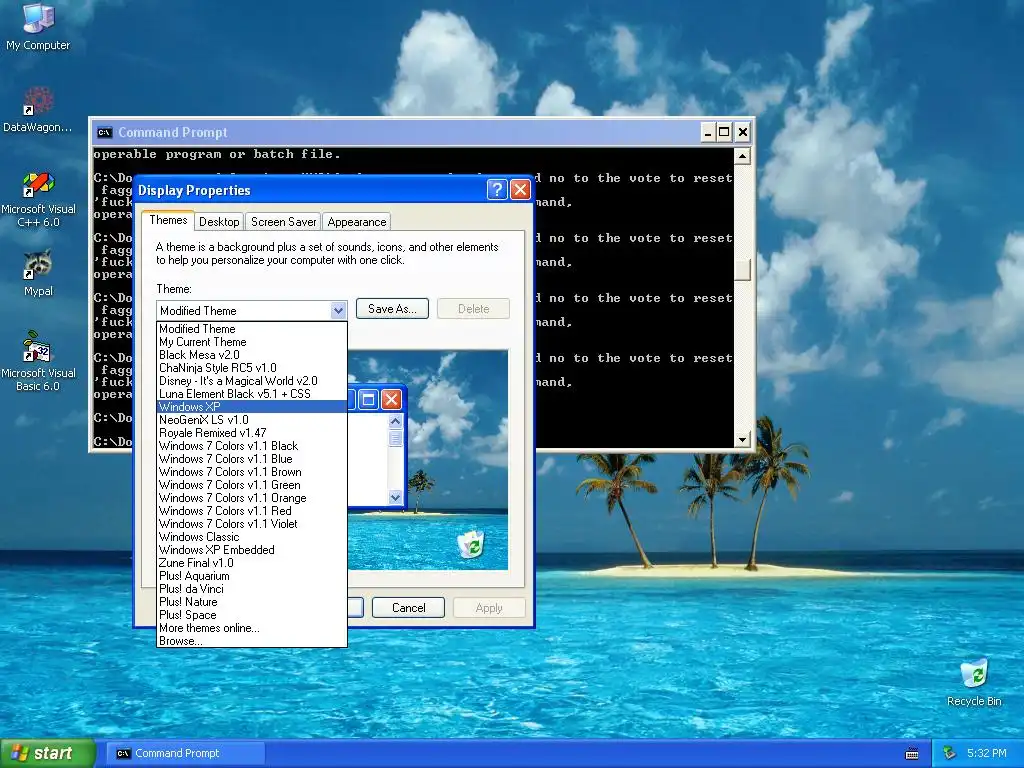The image size is (1024, 768).
Task: Switch to the Themes tab
Action: (x=168, y=220)
